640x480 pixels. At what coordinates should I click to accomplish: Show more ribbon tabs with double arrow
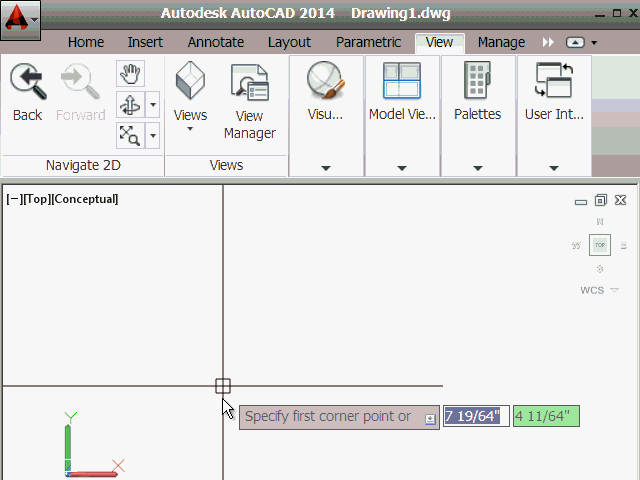(548, 42)
